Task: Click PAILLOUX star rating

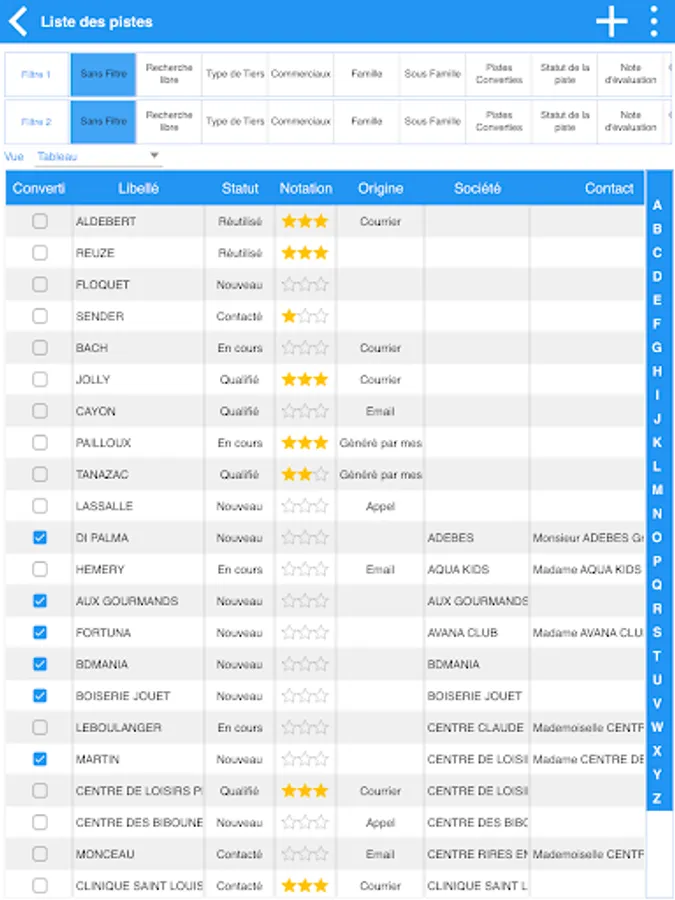Action: pyautogui.click(x=305, y=443)
